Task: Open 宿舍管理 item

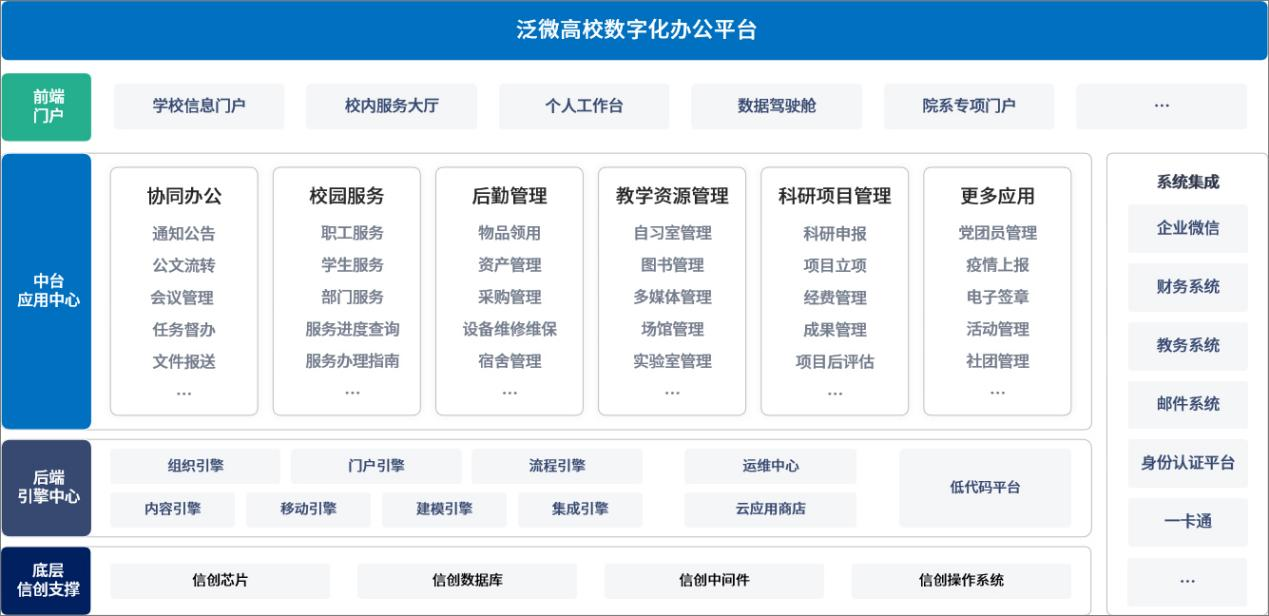Action: coord(510,361)
